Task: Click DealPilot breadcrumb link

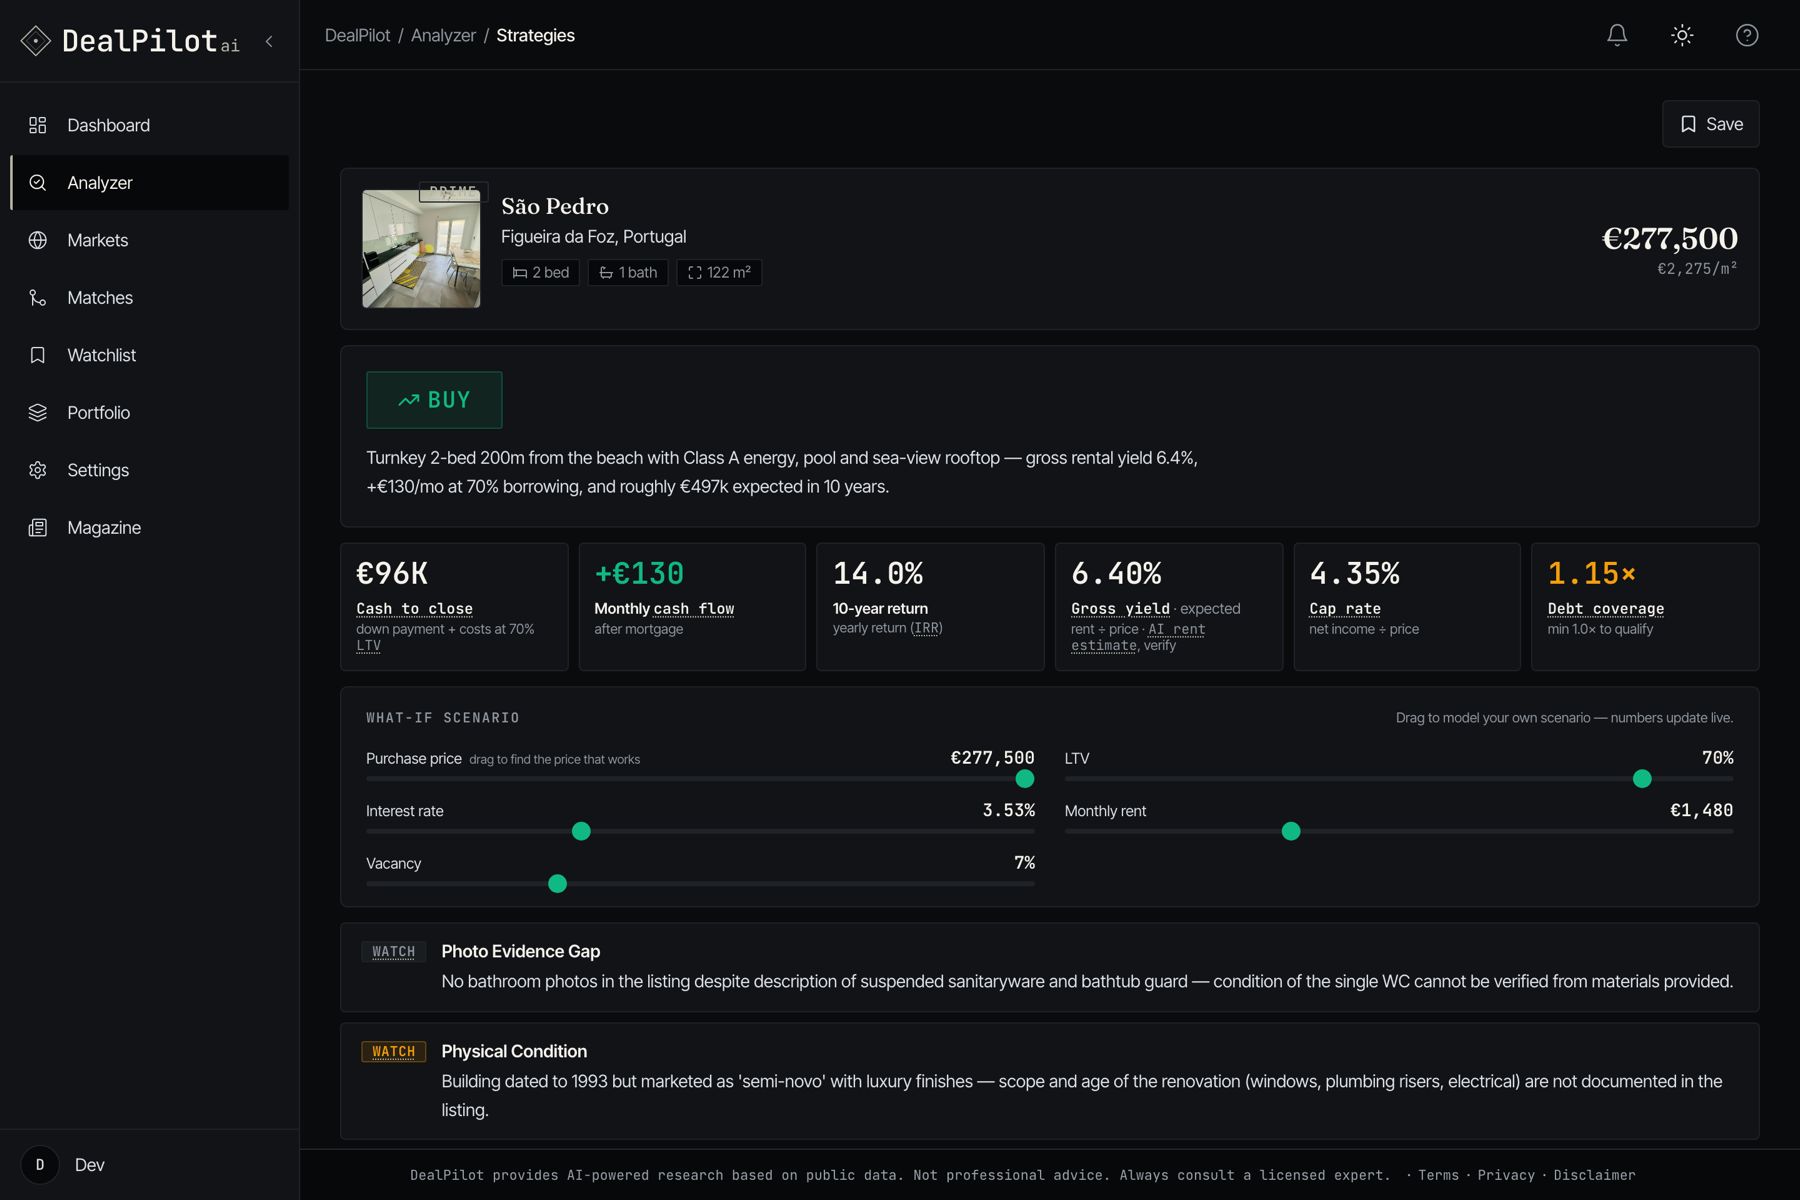Action: point(357,35)
